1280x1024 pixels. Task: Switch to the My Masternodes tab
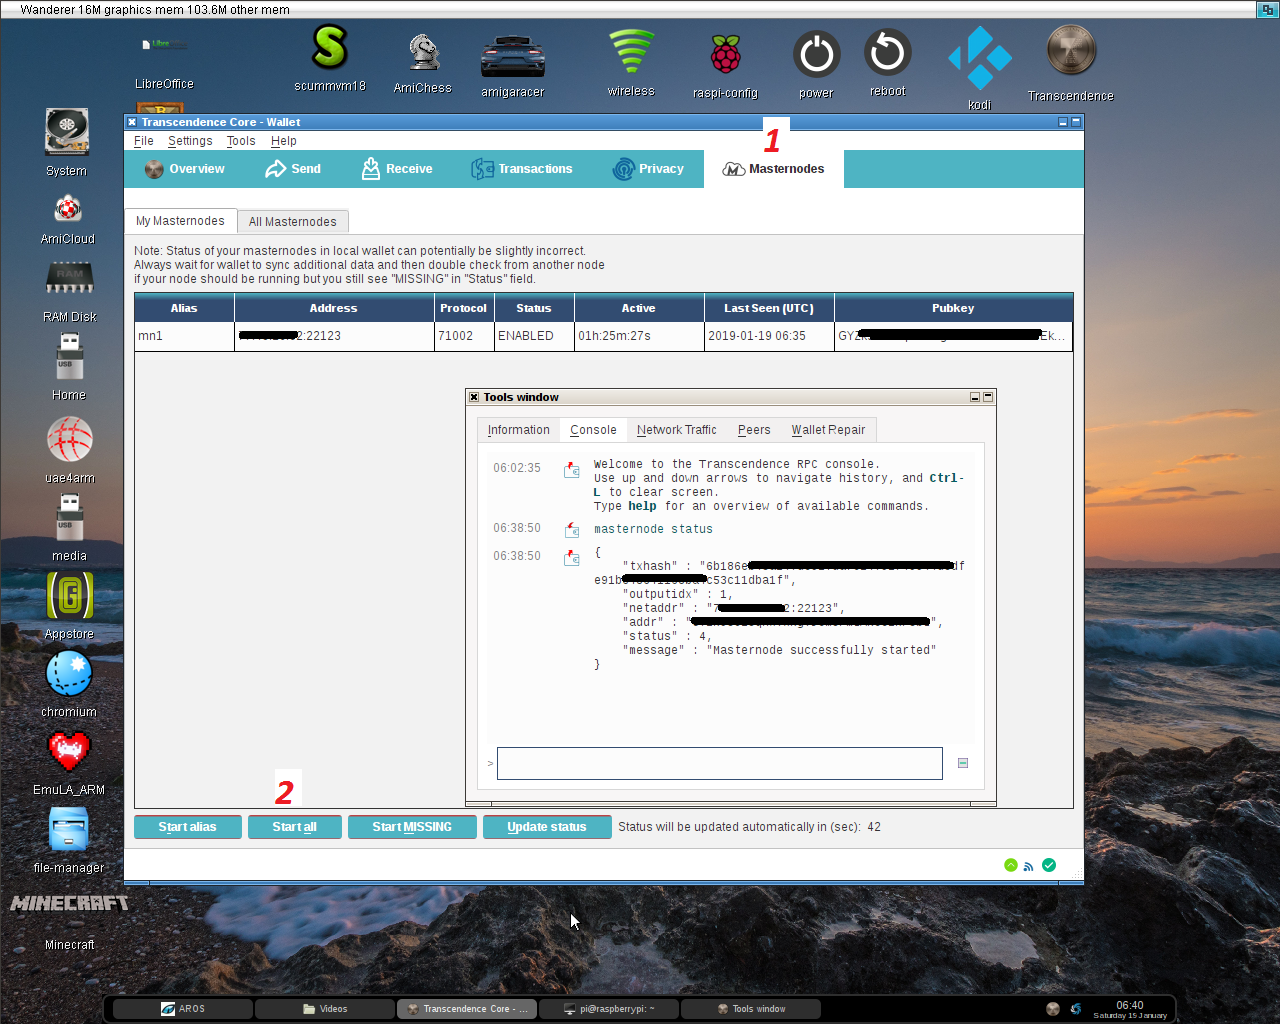point(180,221)
